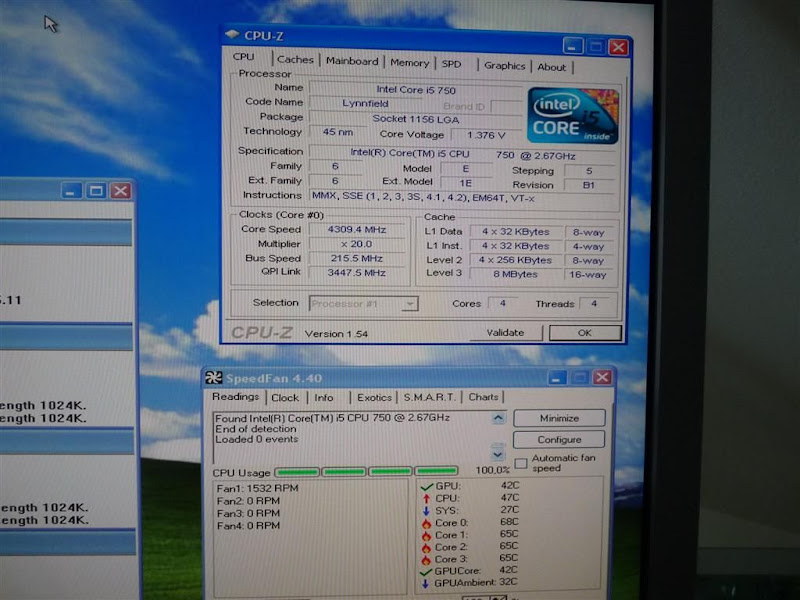
Task: Click the SpeedFan title bar fan icon
Action: (213, 378)
